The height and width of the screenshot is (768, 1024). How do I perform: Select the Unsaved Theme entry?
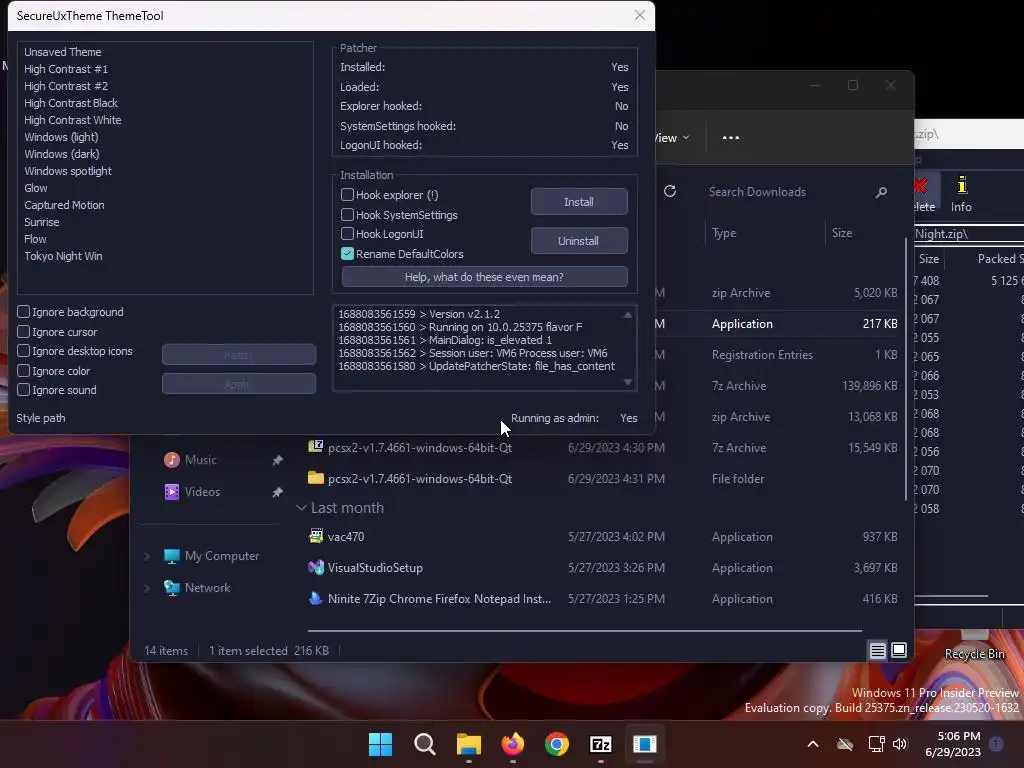(x=63, y=52)
